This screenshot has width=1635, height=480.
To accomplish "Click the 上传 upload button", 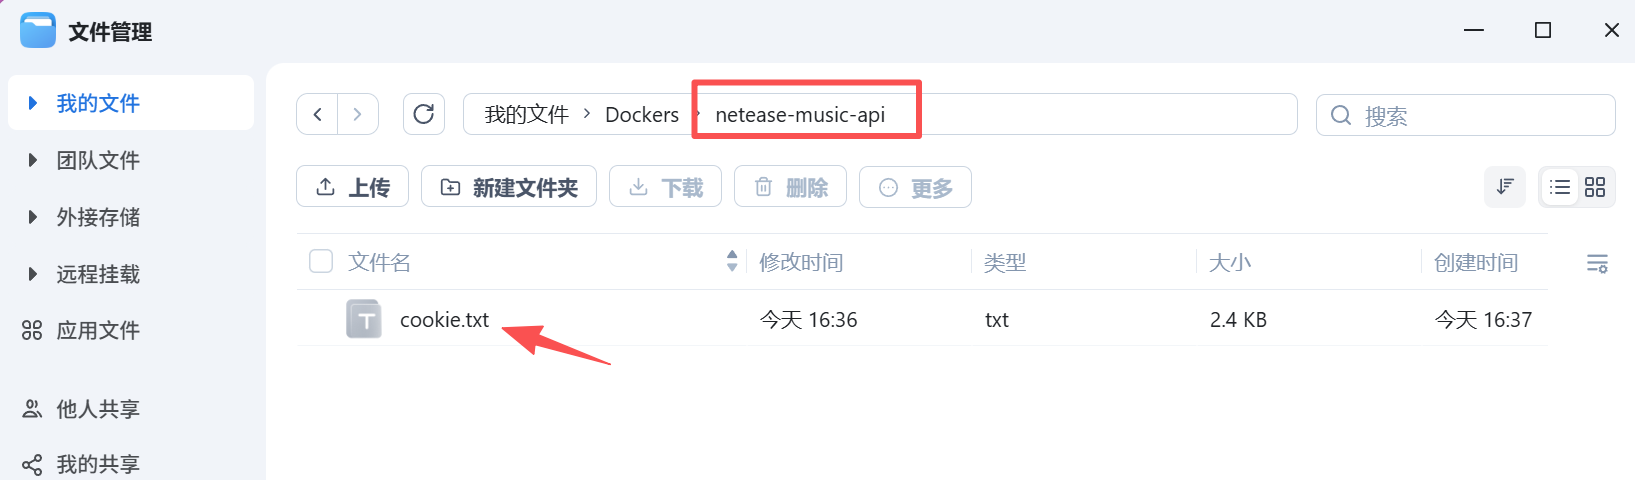I will coord(352,187).
